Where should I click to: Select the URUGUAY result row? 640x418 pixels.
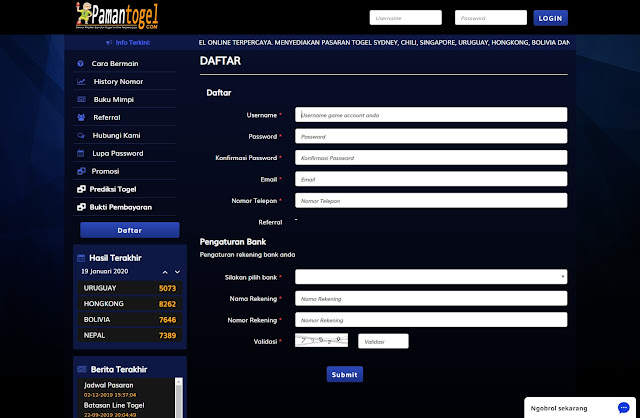(130, 288)
